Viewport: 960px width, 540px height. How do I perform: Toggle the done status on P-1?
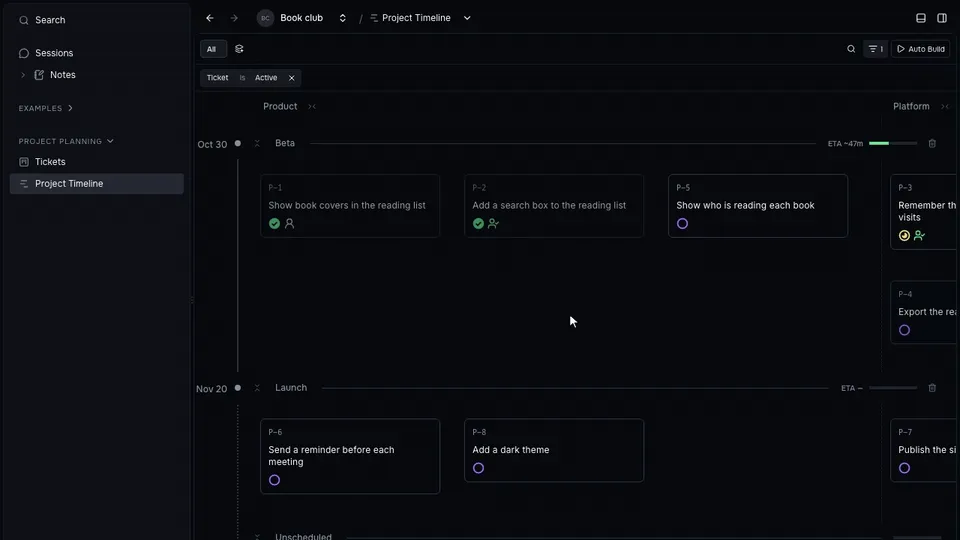(x=274, y=223)
